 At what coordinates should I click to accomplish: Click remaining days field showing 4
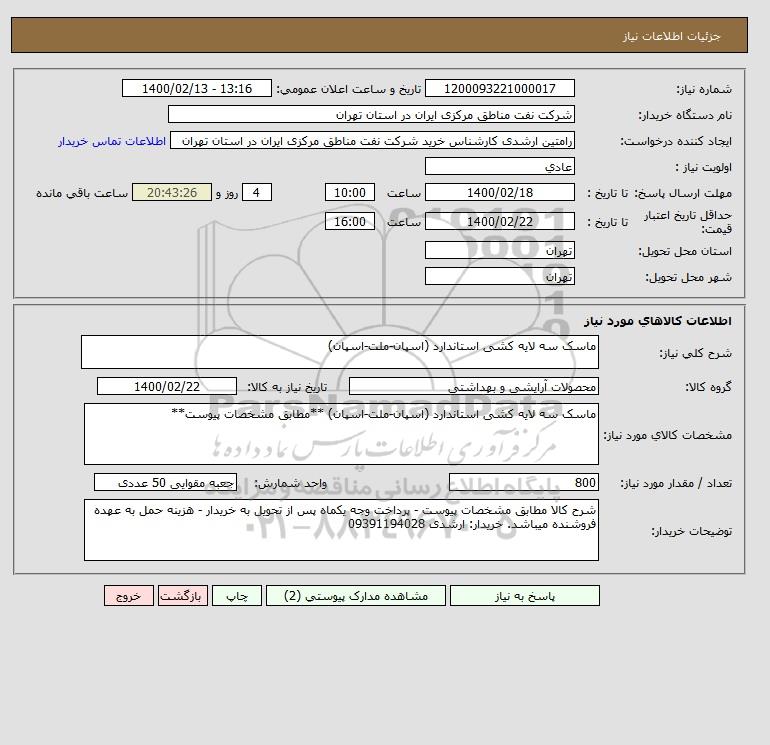coord(256,193)
